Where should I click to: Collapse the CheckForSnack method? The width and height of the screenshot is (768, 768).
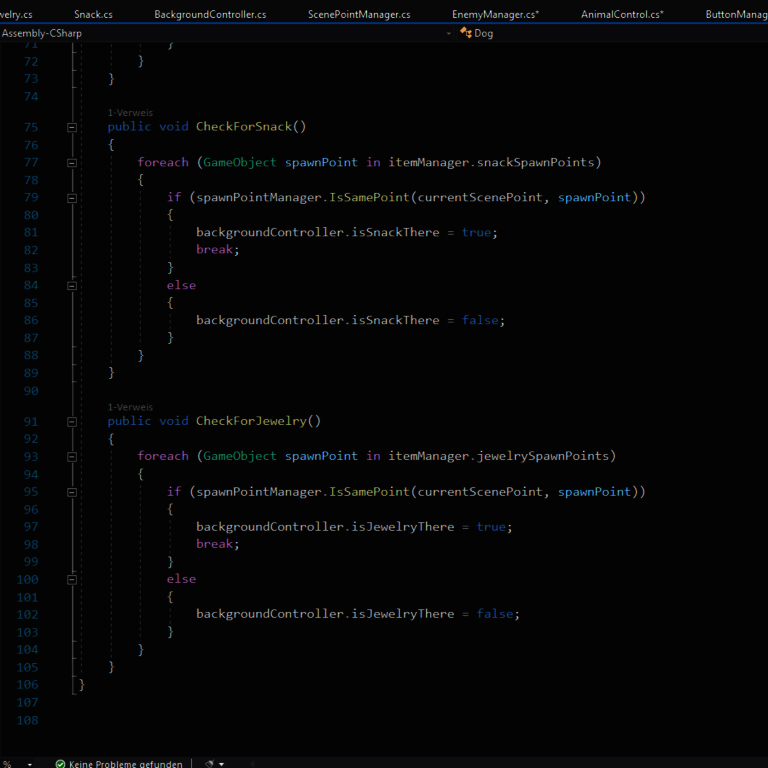72,127
